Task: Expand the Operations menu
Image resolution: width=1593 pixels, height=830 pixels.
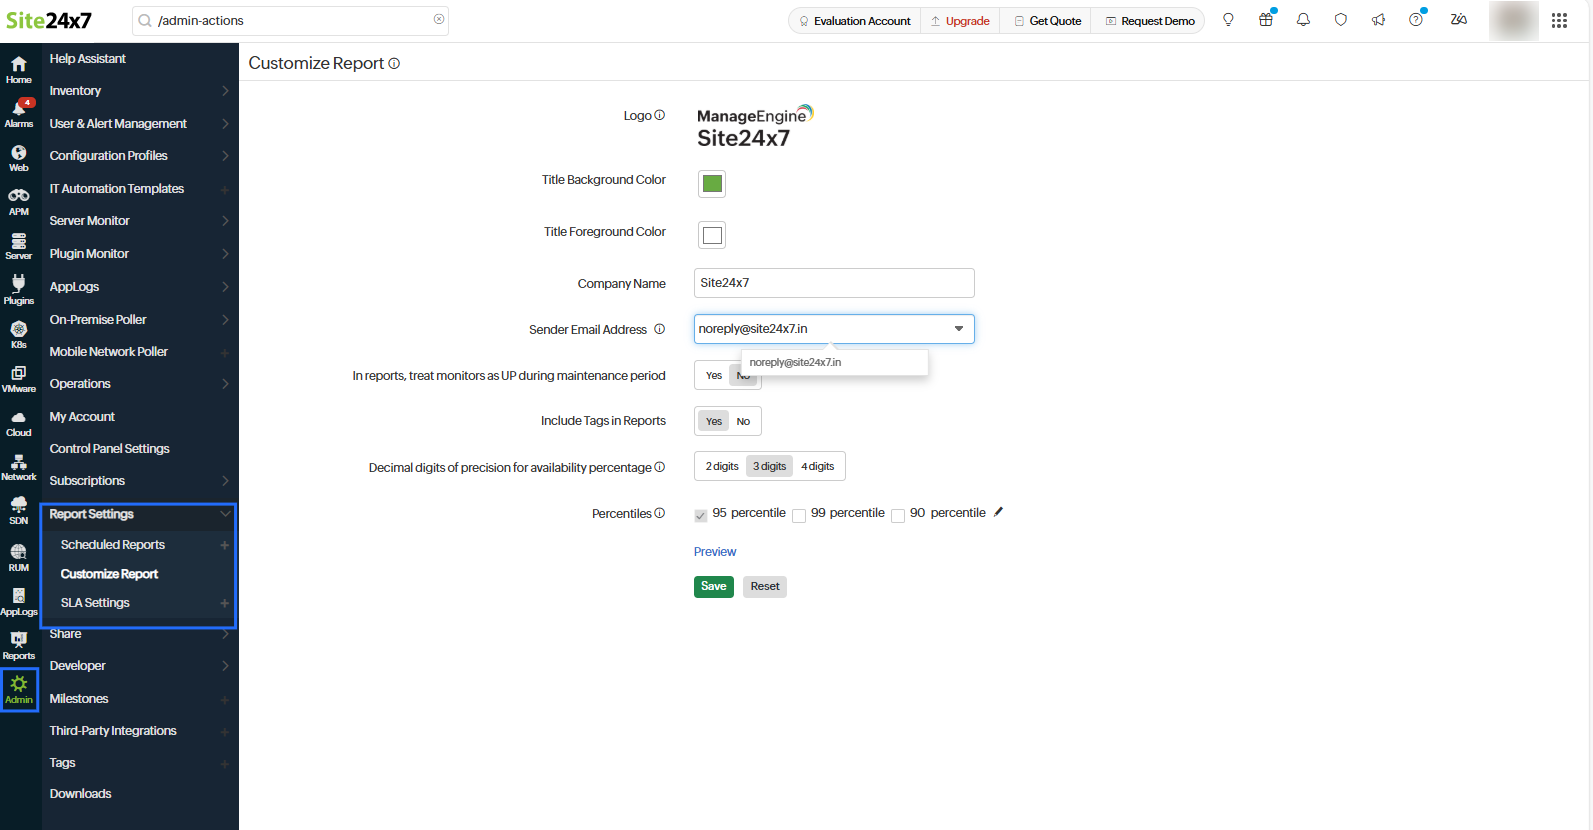Action: pyautogui.click(x=138, y=384)
